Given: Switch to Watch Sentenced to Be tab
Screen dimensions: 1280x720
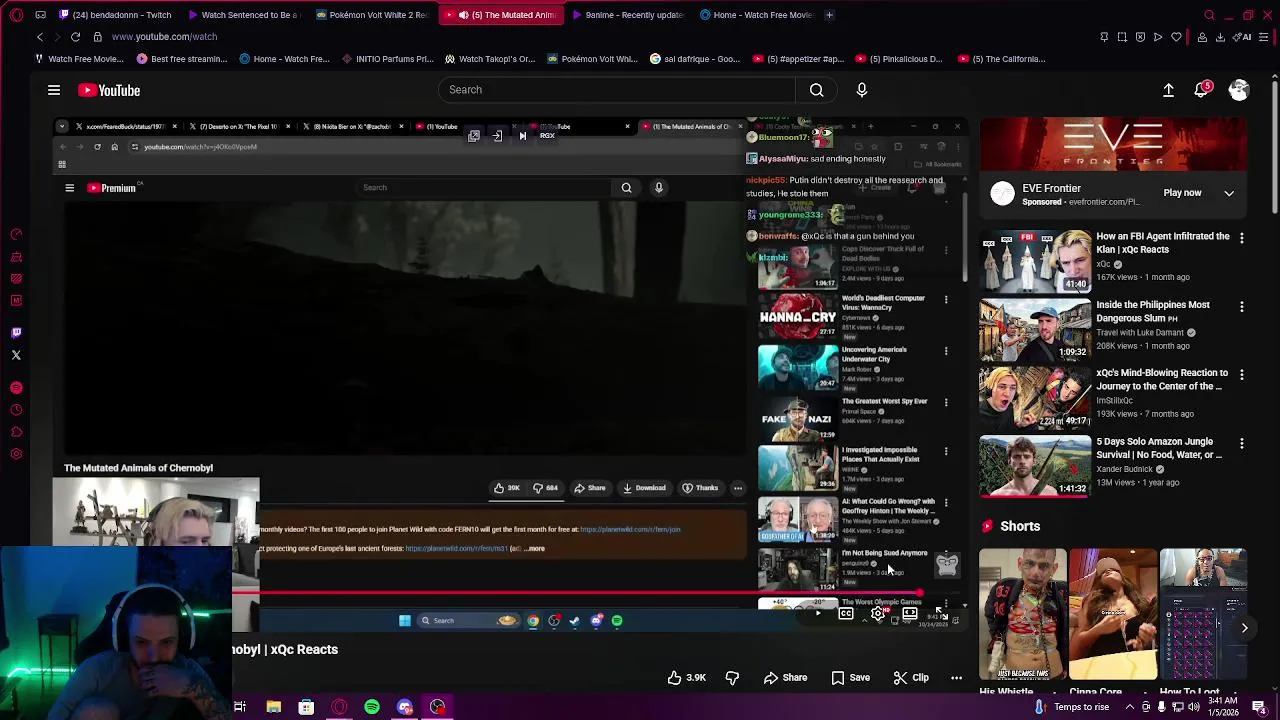Looking at the screenshot, I should 244,15.
